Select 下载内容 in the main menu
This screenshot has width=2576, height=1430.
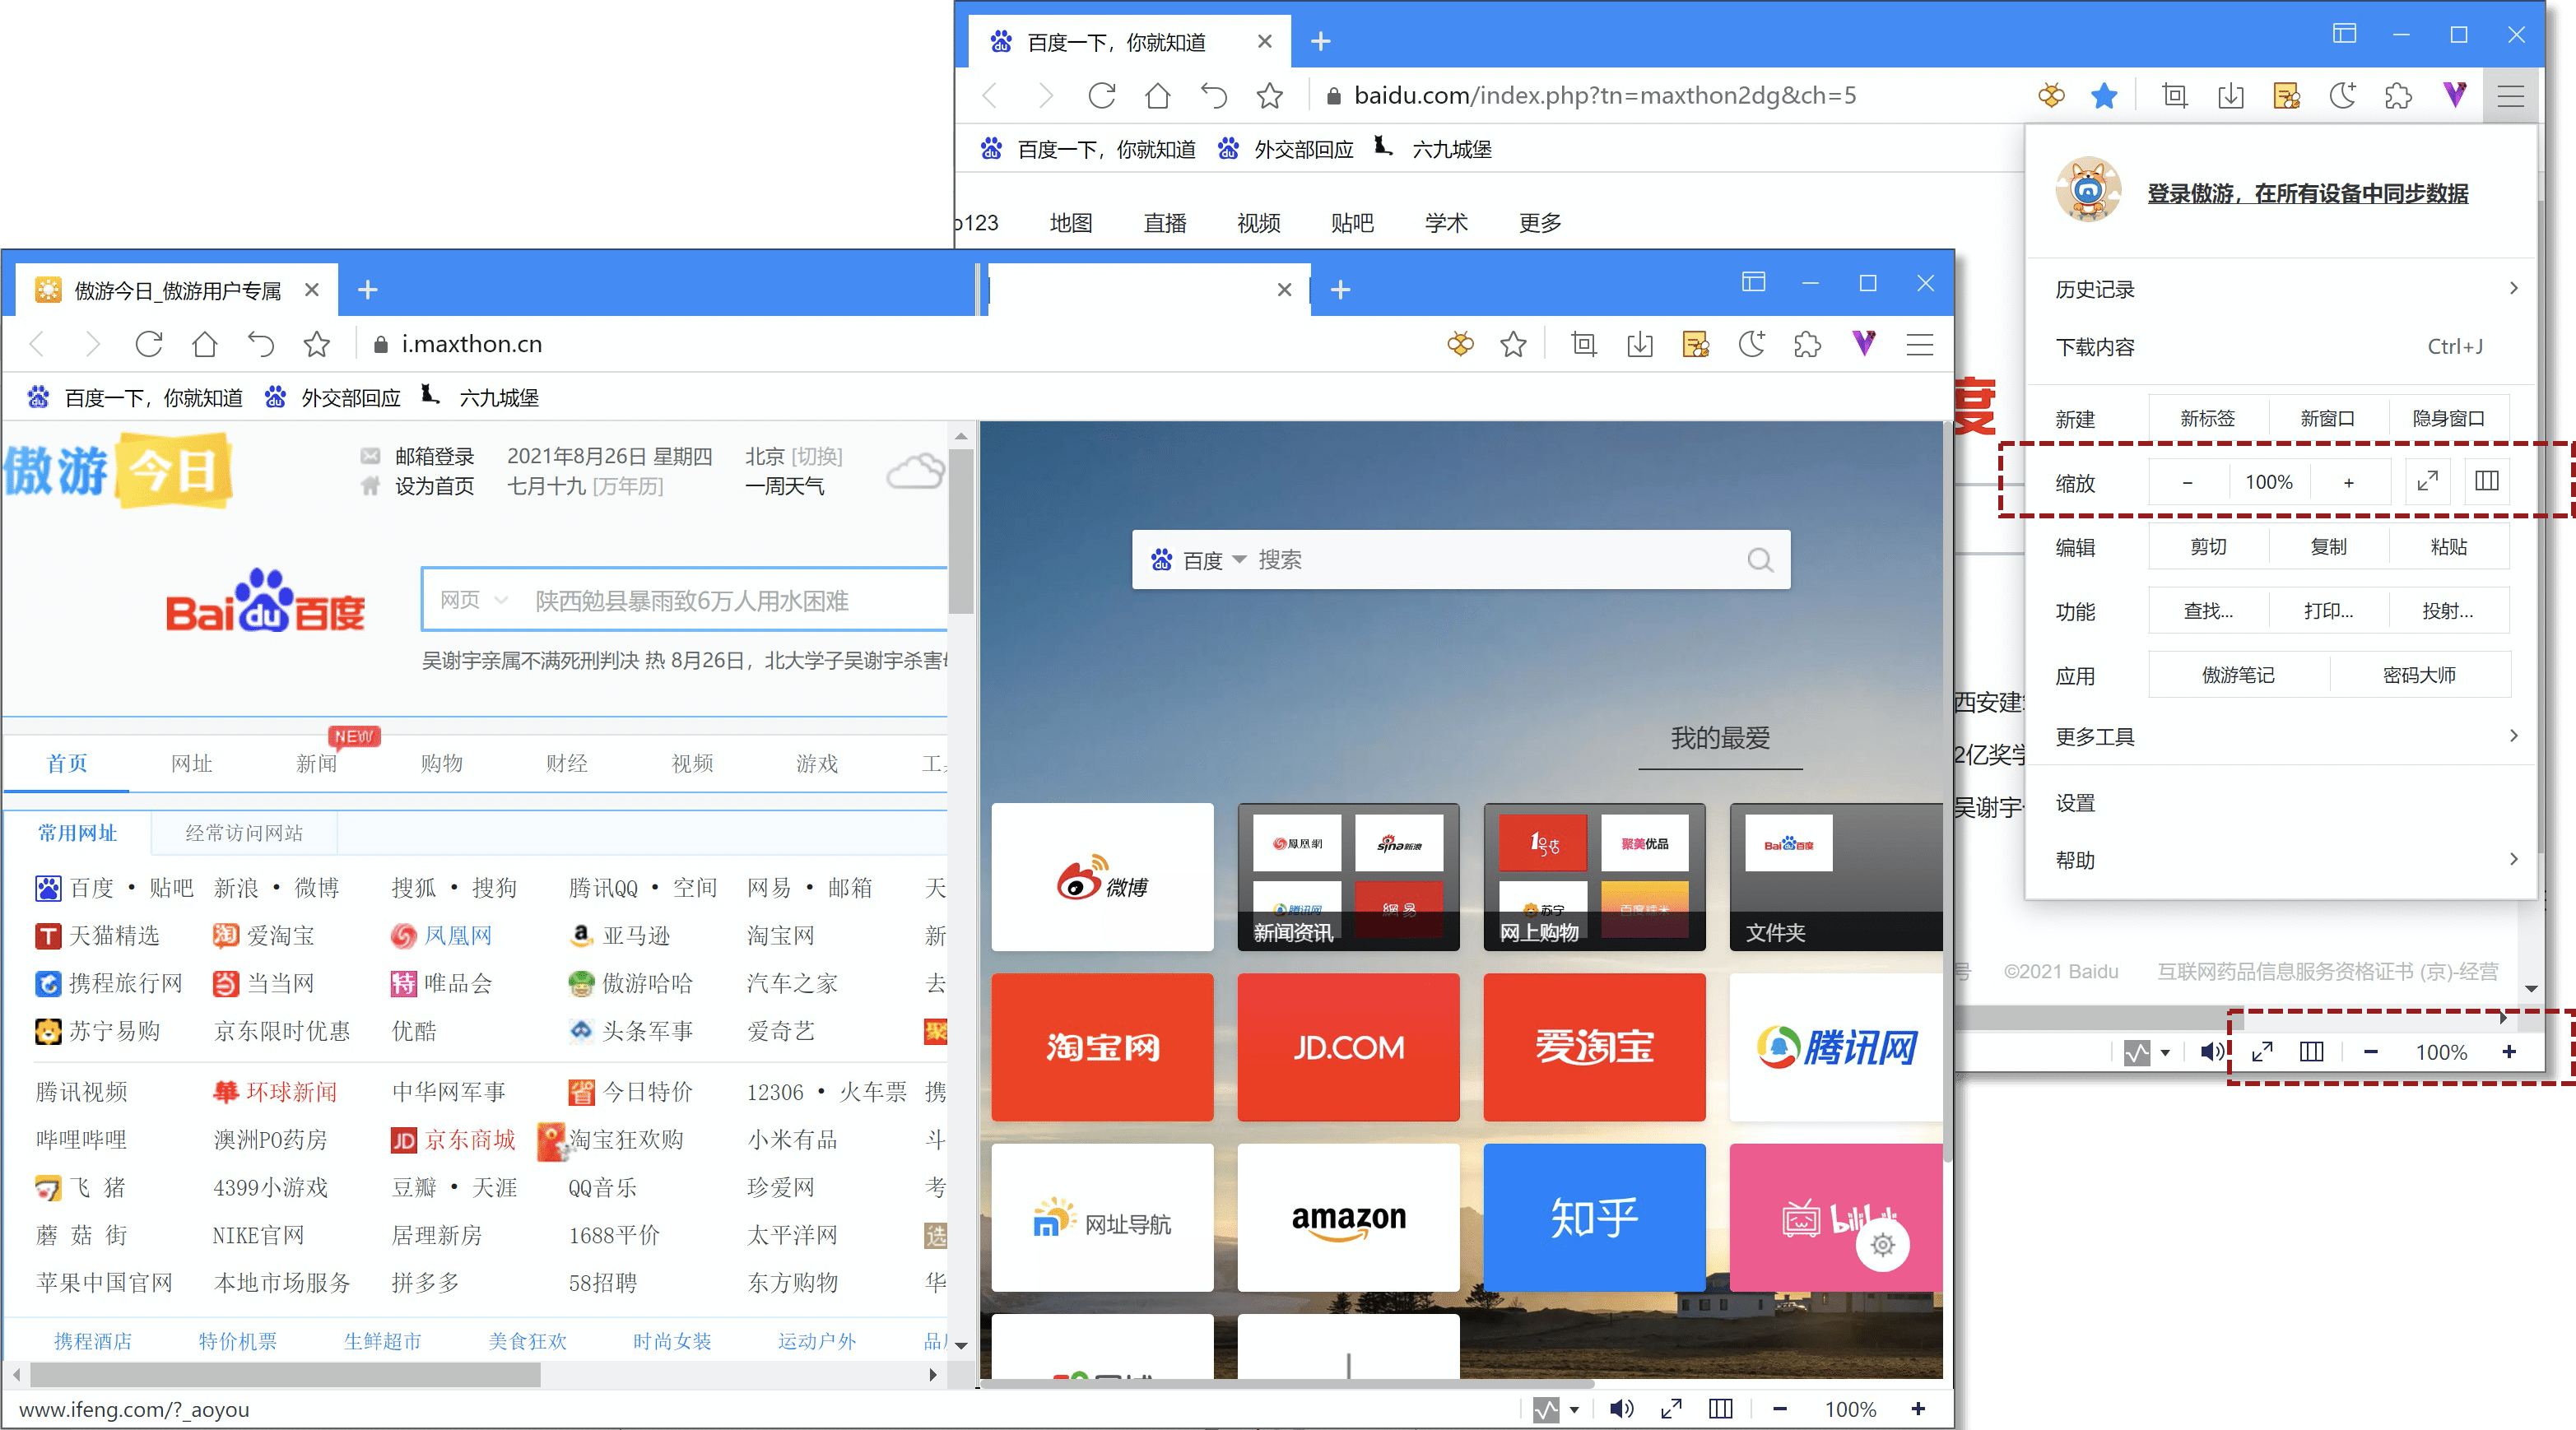tap(2280, 346)
